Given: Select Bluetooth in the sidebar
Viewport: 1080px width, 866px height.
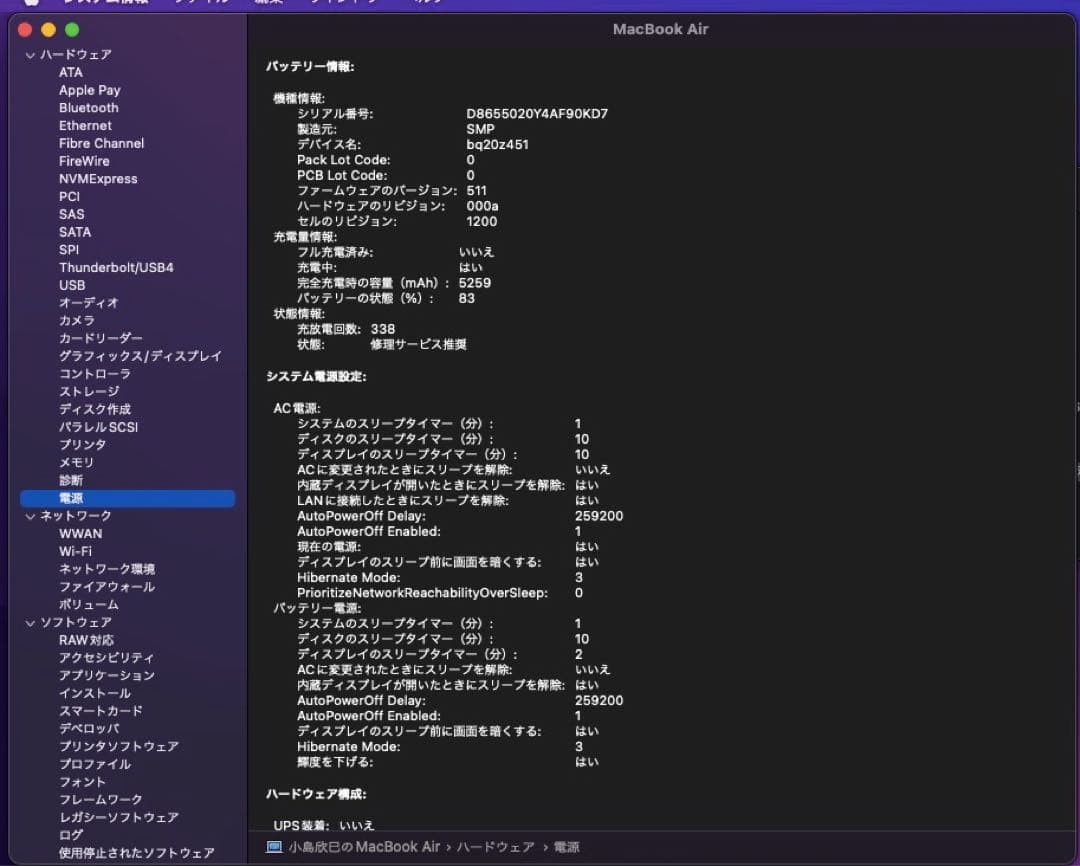Looking at the screenshot, I should [88, 108].
